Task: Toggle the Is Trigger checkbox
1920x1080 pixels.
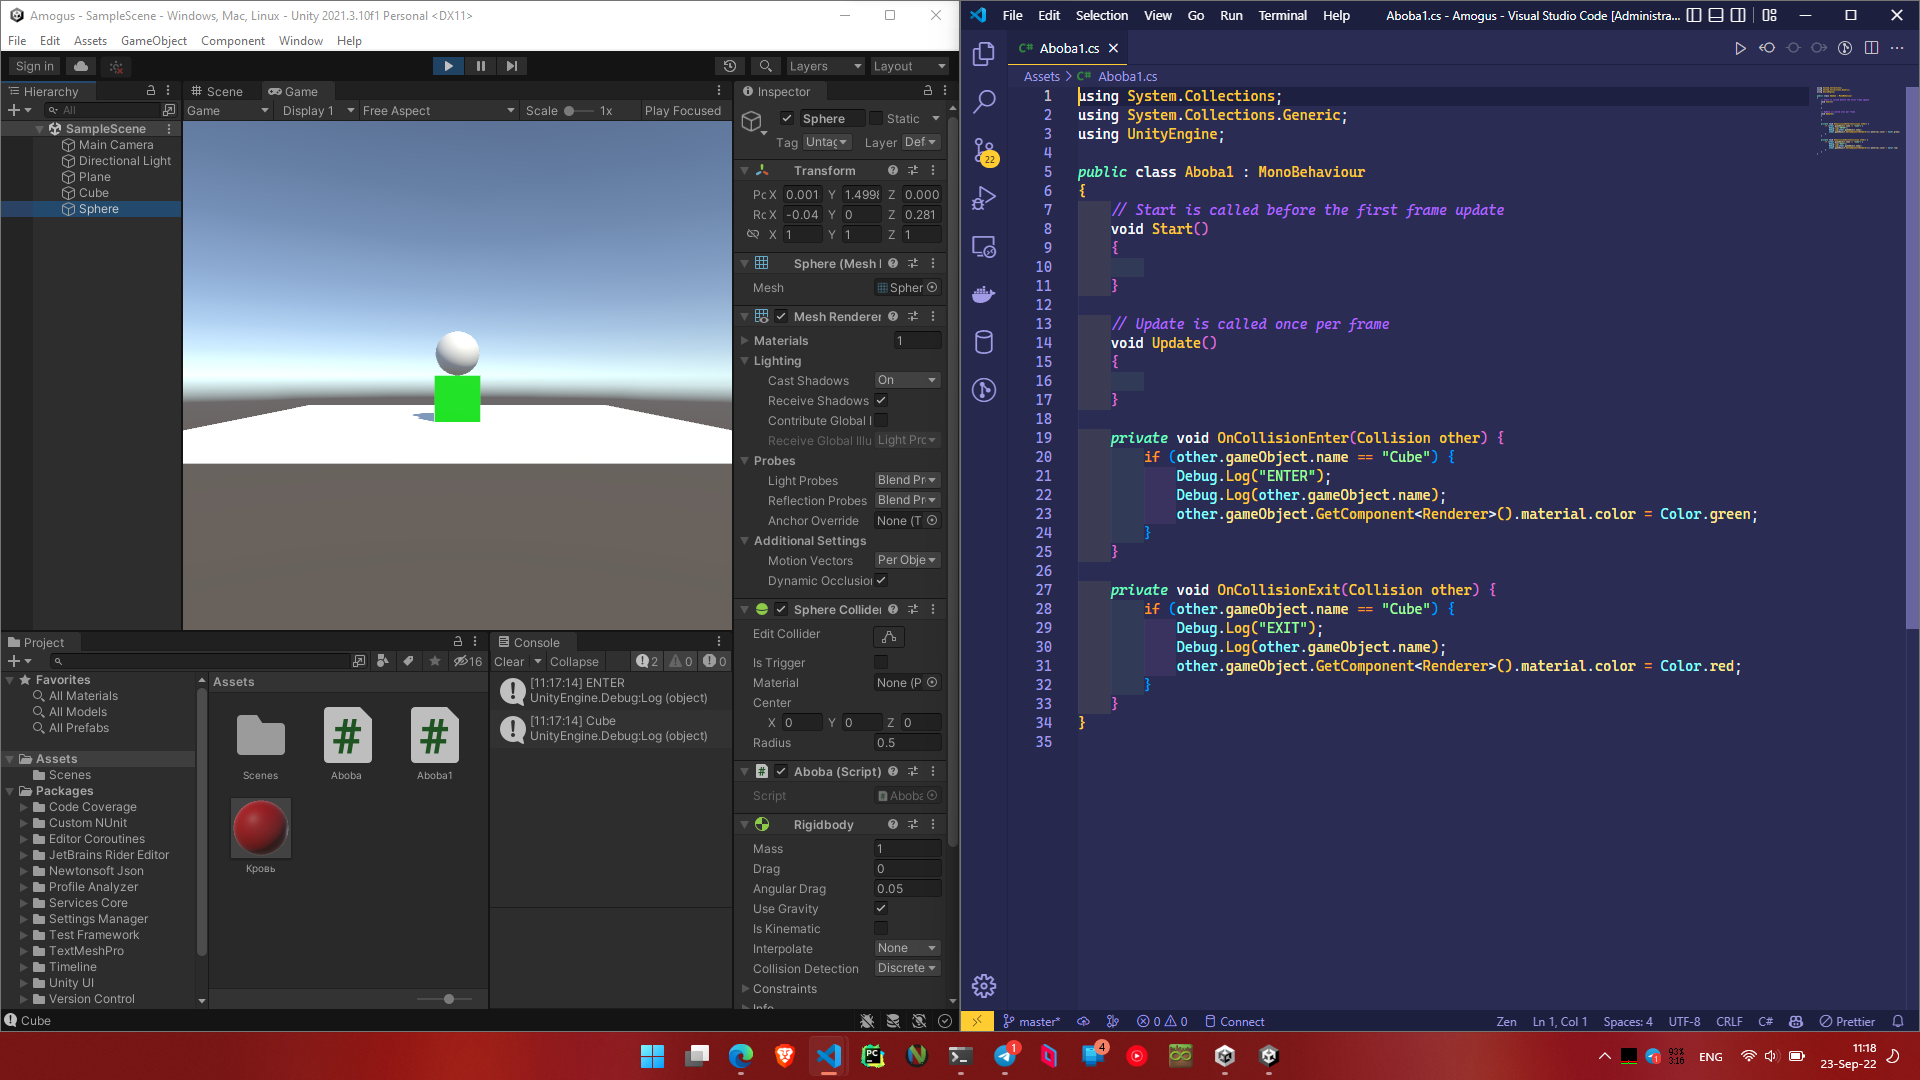Action: 881,662
